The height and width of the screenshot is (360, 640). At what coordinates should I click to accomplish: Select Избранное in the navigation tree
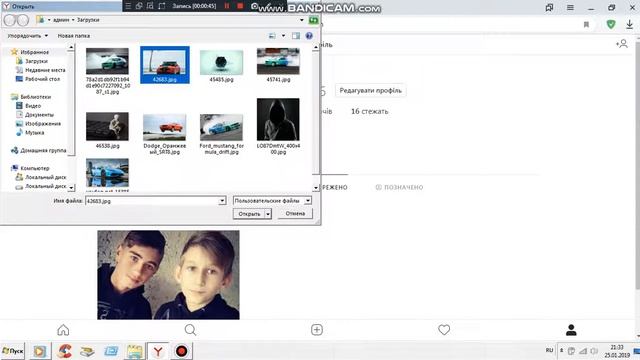(x=34, y=52)
